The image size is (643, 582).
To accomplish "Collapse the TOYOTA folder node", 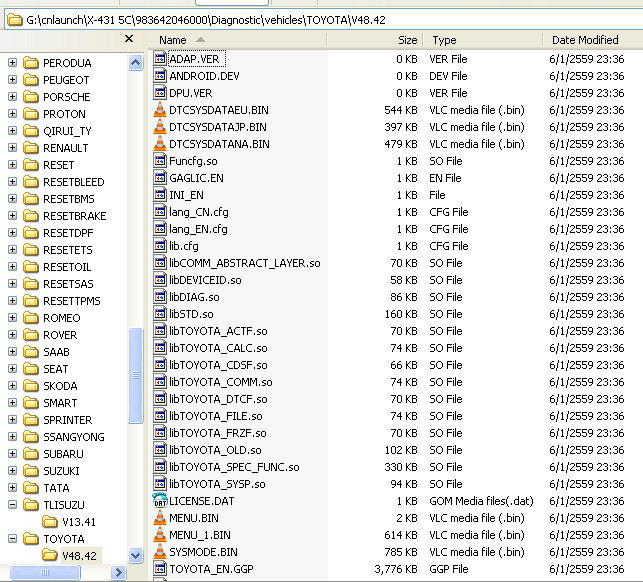I will [x=13, y=539].
